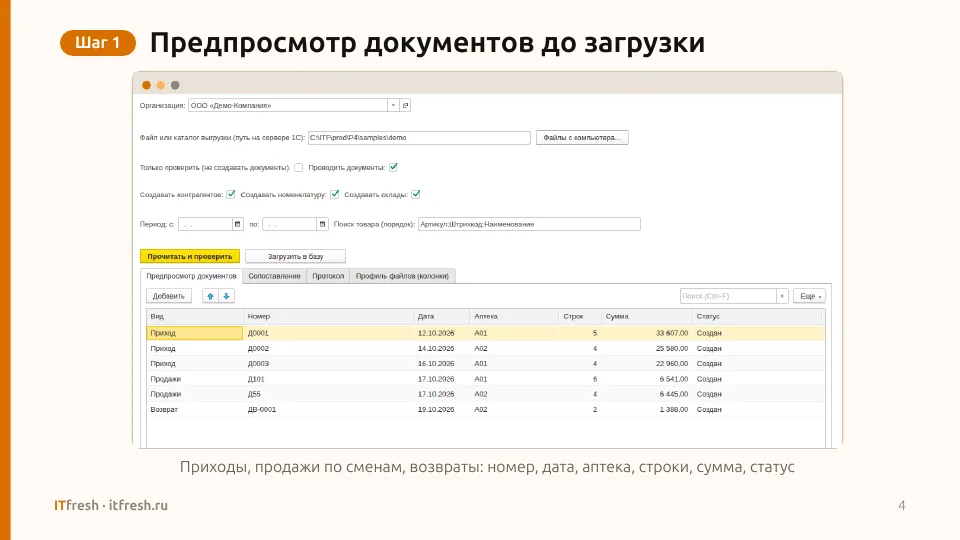
Task: Select the row with number Д0002
Action: (486, 348)
